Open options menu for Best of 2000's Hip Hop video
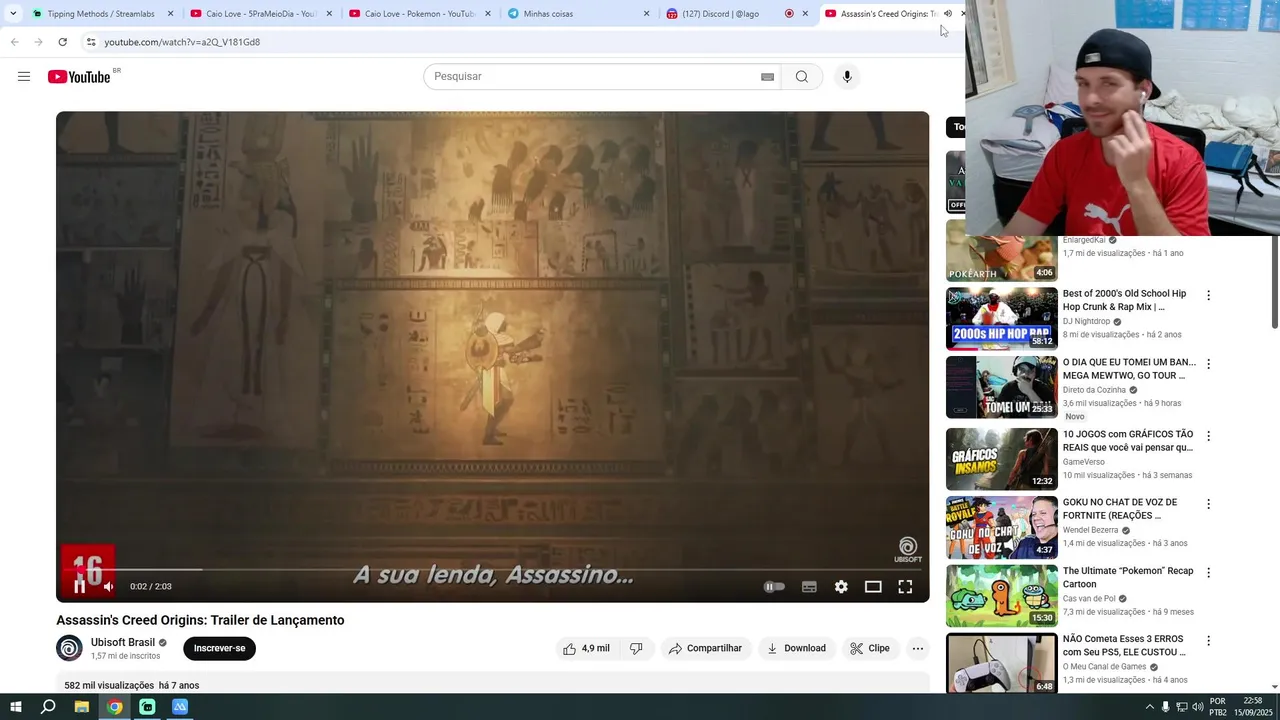Screen dimensions: 1280x720 pyautogui.click(x=1208, y=296)
